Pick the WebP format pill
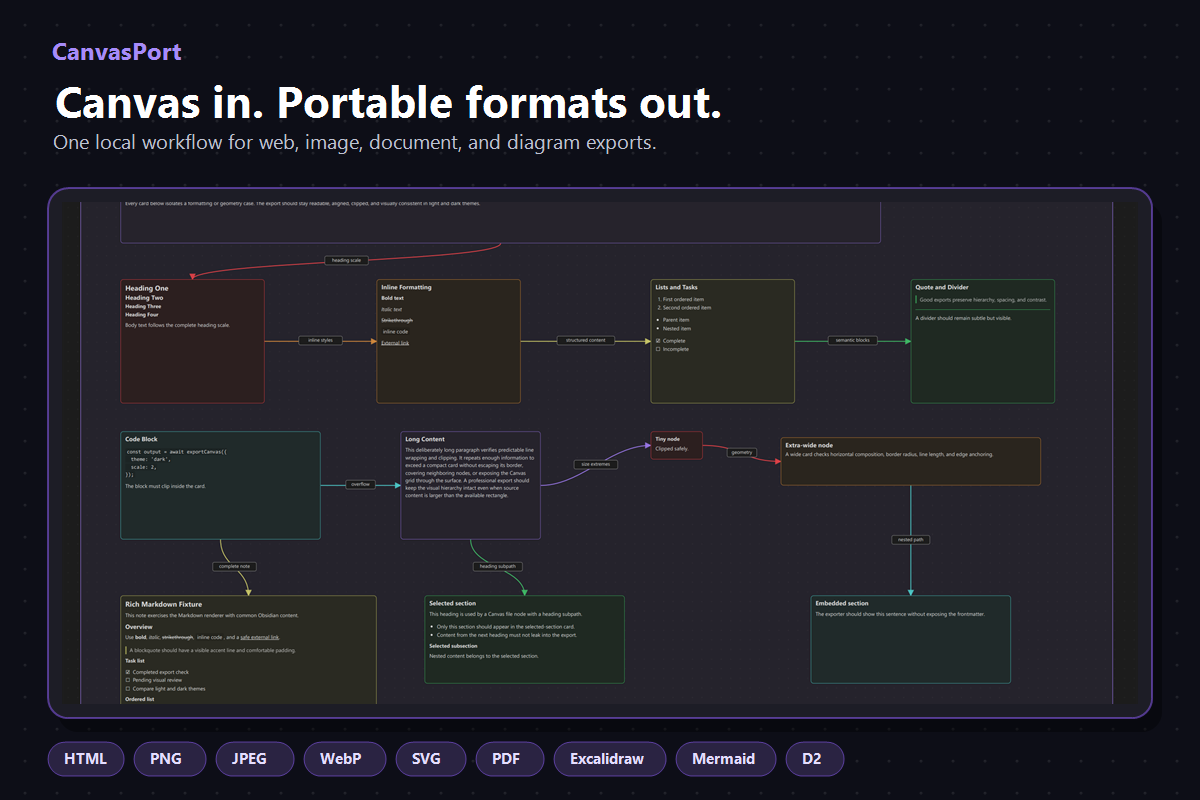The width and height of the screenshot is (1200, 800). click(x=345, y=758)
